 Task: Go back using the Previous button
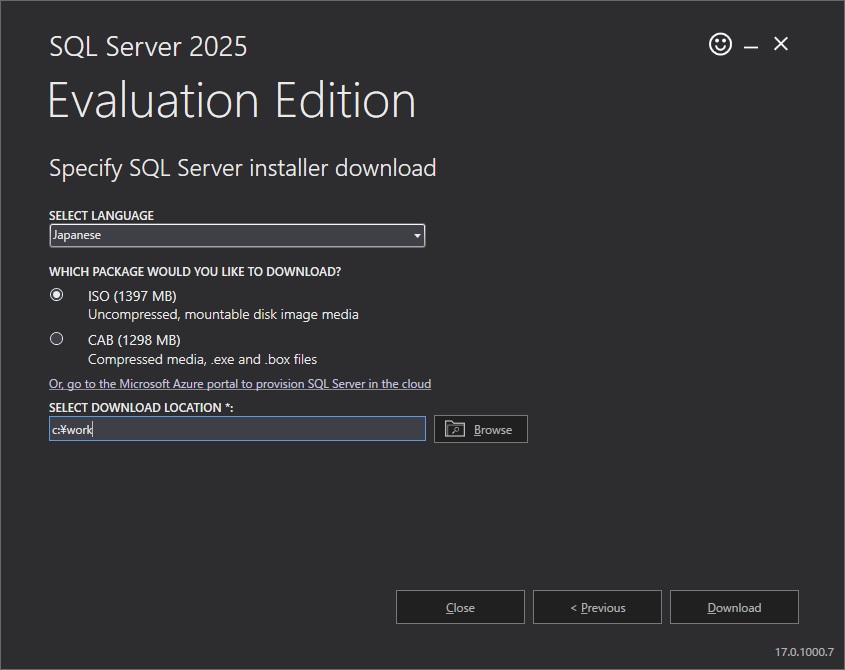(597, 606)
